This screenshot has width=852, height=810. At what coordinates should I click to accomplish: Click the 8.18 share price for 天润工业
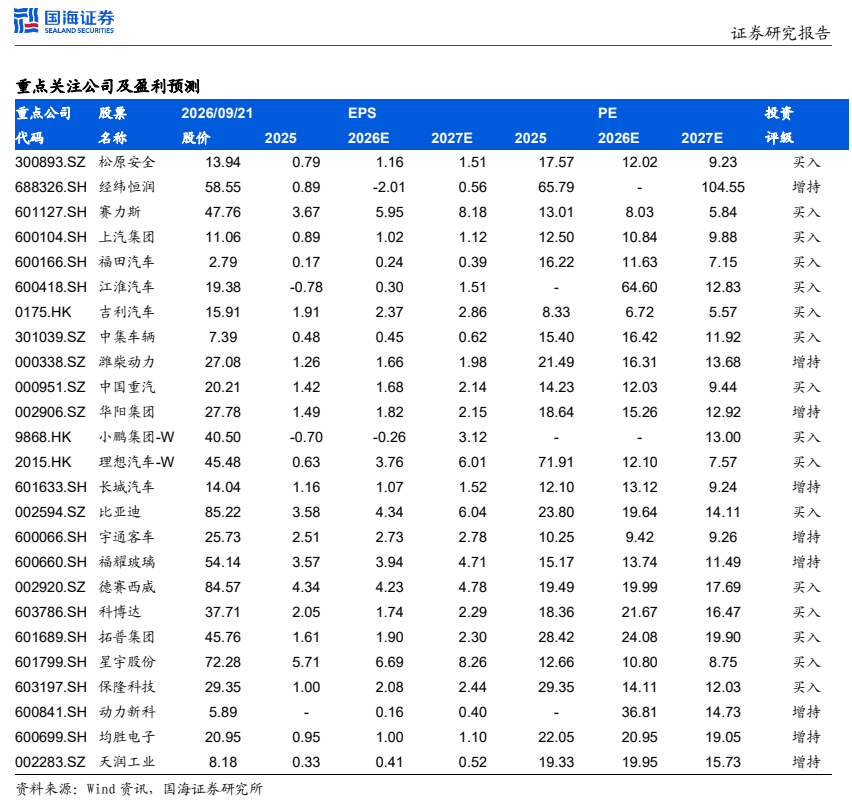(223, 762)
